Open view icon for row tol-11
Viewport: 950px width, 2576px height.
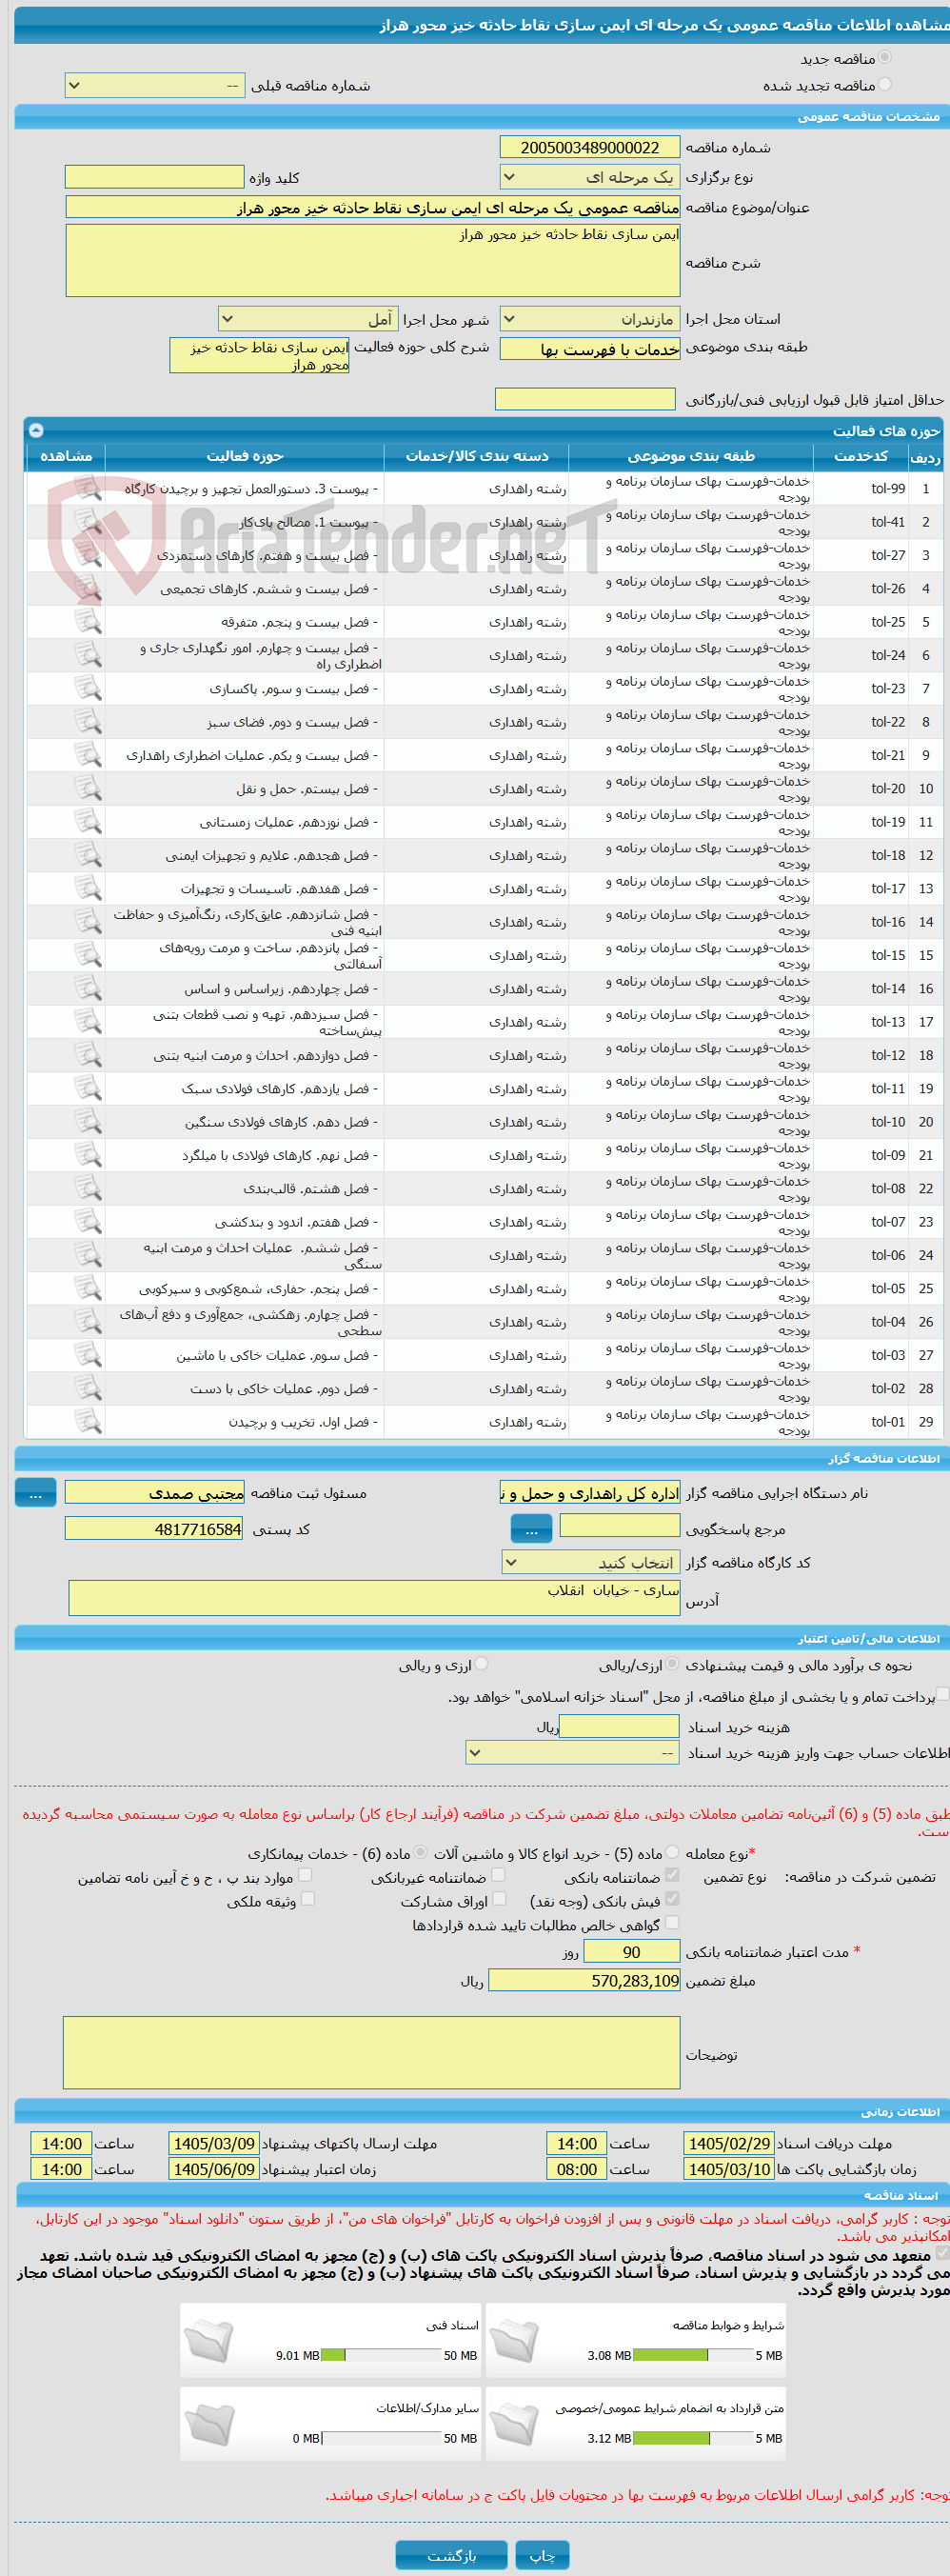(88, 1089)
